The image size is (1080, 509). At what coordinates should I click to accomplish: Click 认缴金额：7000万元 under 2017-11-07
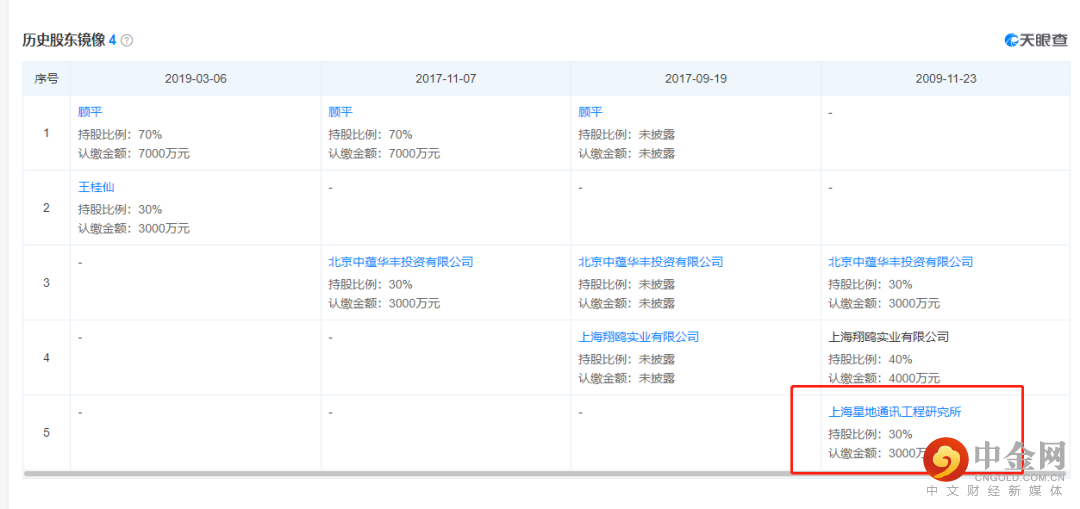tap(384, 154)
